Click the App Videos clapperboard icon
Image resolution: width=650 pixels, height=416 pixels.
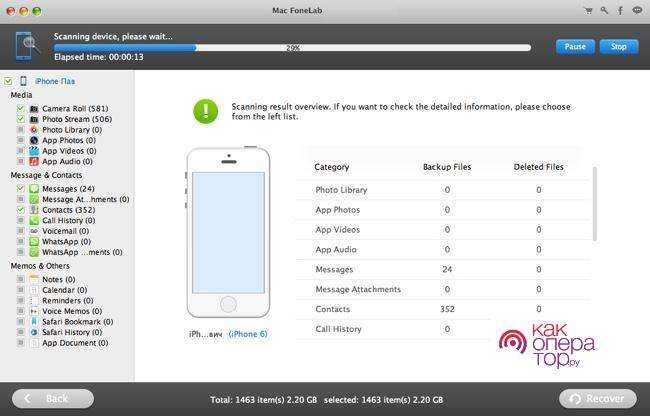click(34, 151)
